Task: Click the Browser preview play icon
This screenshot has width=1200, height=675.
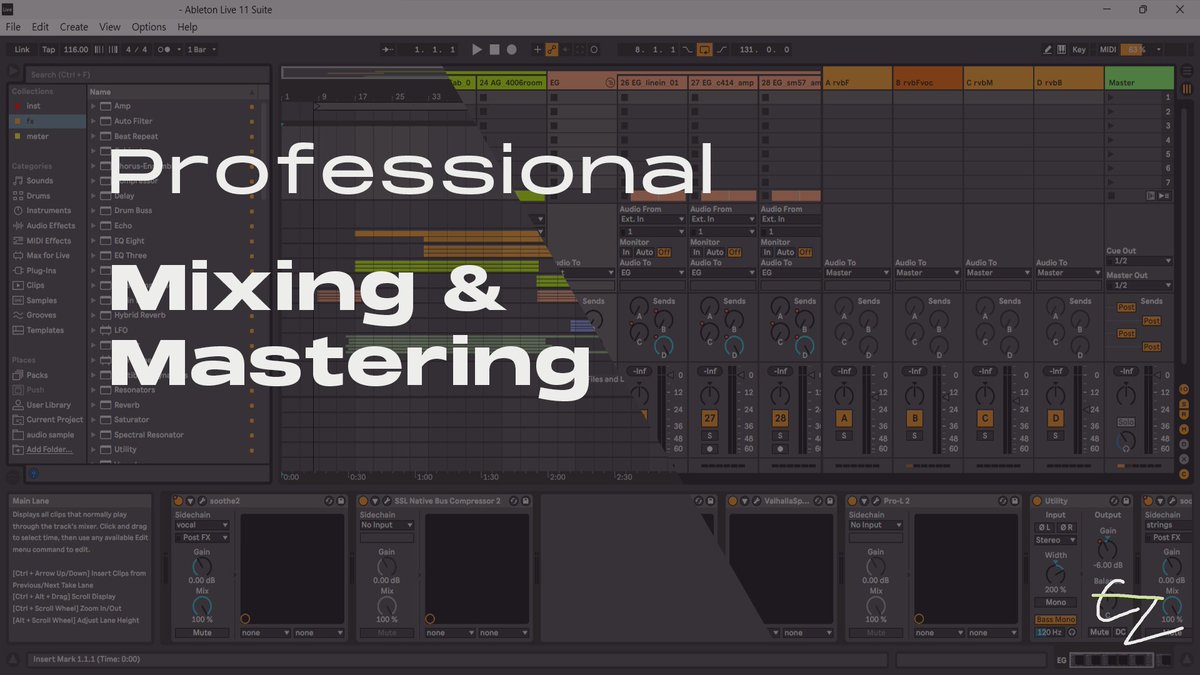Action: tap(14, 73)
